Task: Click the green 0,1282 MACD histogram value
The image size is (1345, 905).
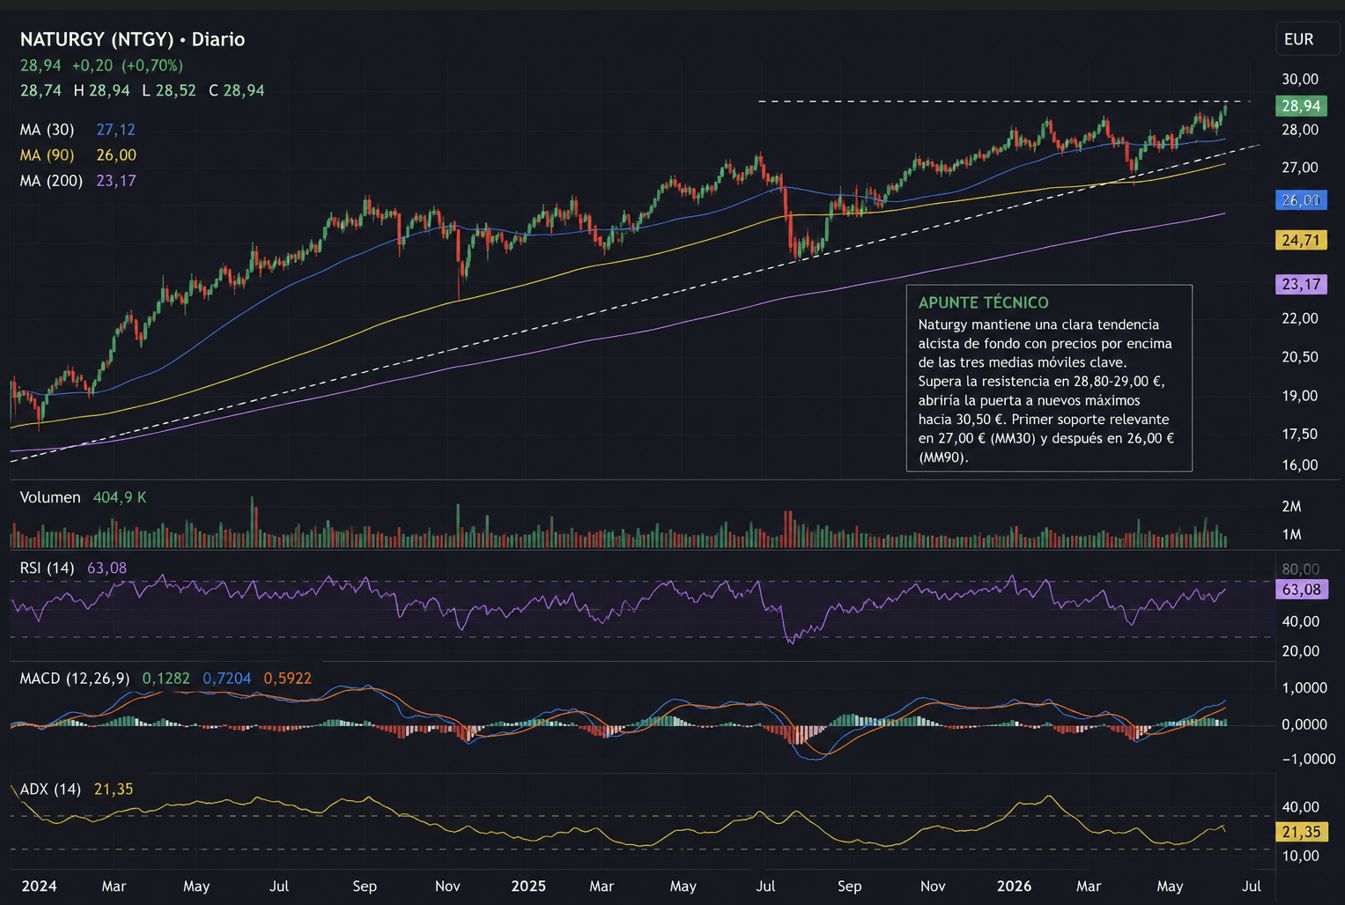Action: click(166, 678)
